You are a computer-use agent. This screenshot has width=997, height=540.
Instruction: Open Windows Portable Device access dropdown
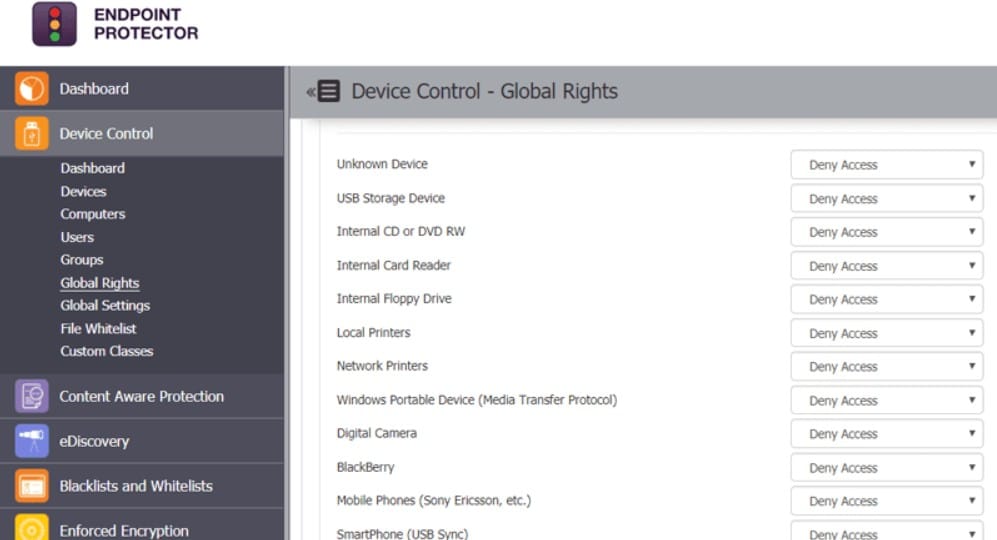[887, 400]
